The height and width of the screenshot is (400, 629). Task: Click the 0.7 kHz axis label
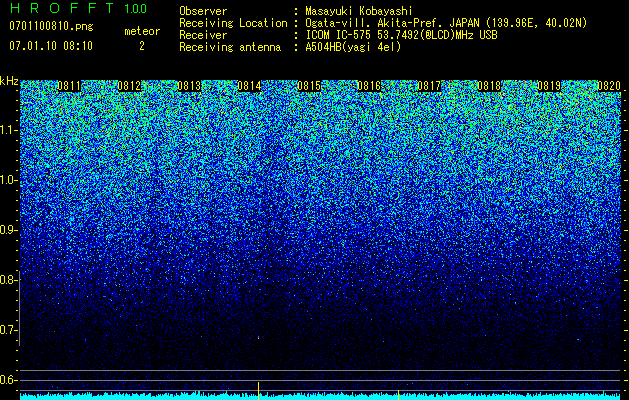coord(8,330)
